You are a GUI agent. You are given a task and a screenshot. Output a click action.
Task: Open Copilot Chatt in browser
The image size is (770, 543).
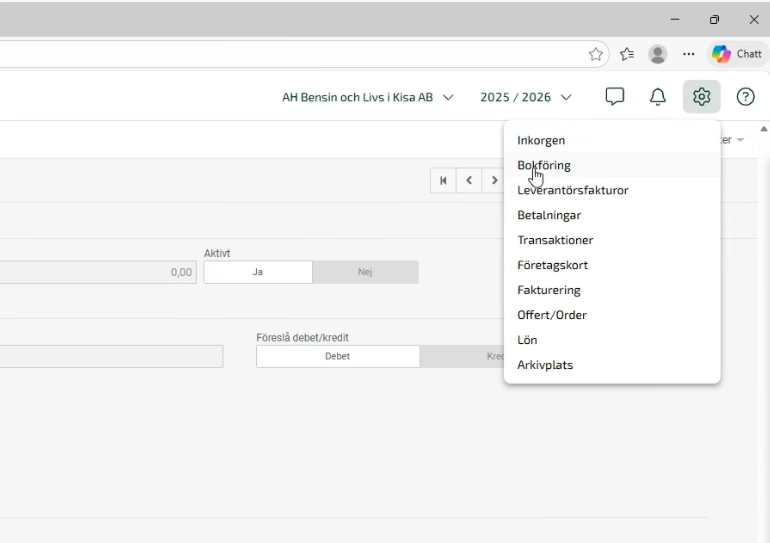(737, 54)
